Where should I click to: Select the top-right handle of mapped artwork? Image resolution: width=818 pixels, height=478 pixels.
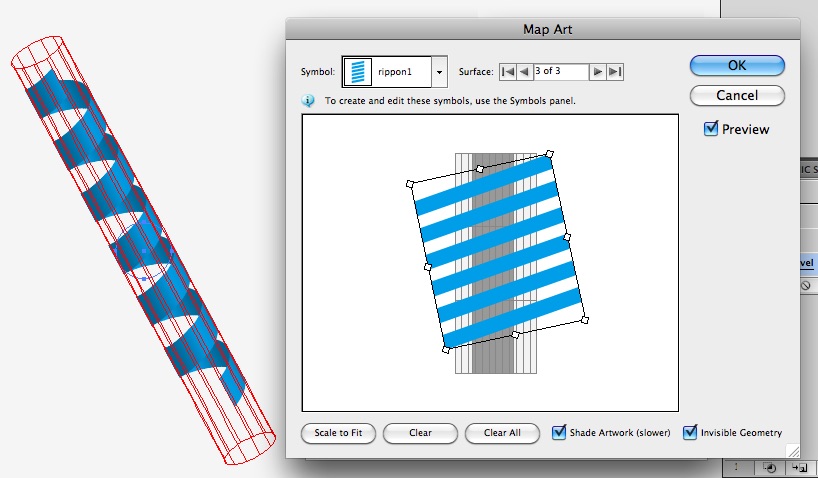(x=549, y=153)
